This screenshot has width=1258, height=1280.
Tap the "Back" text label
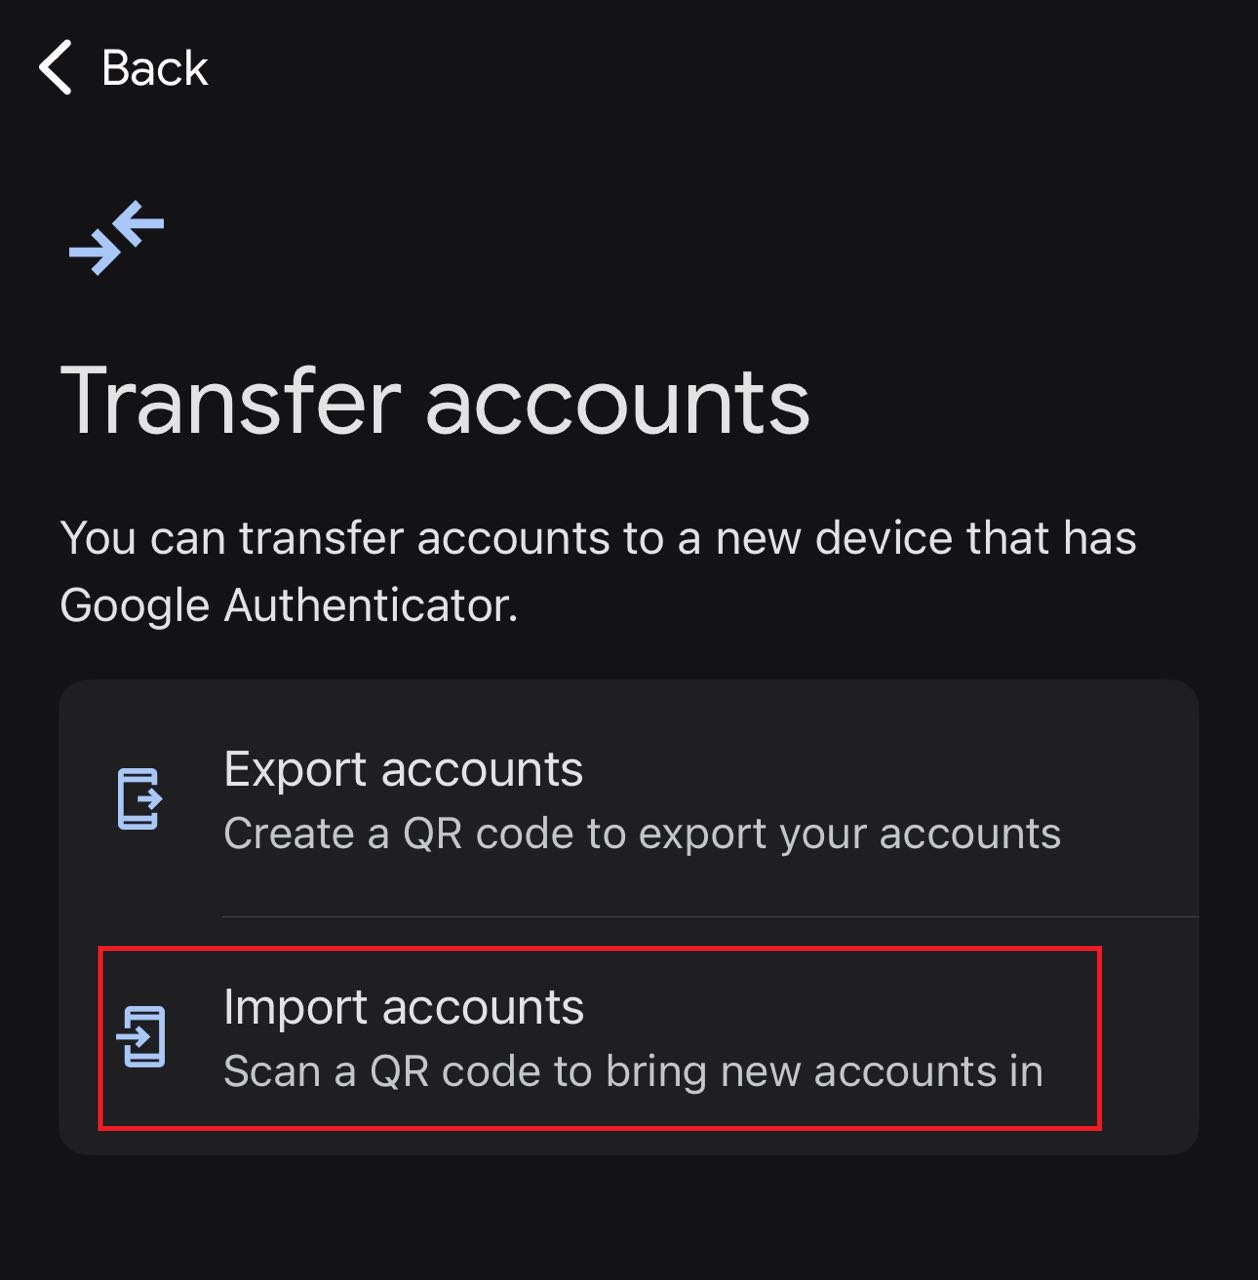point(154,69)
